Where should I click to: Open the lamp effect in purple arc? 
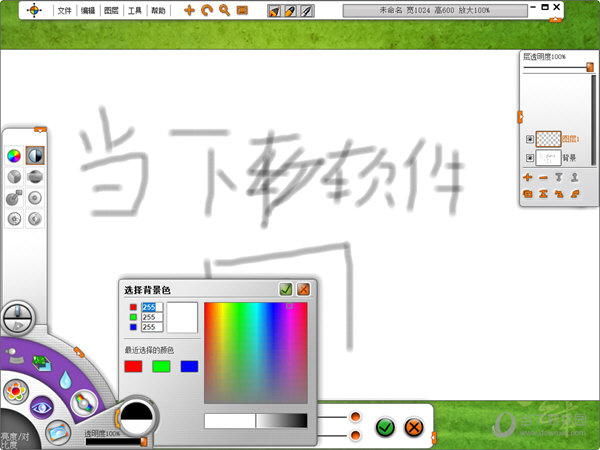(x=14, y=356)
